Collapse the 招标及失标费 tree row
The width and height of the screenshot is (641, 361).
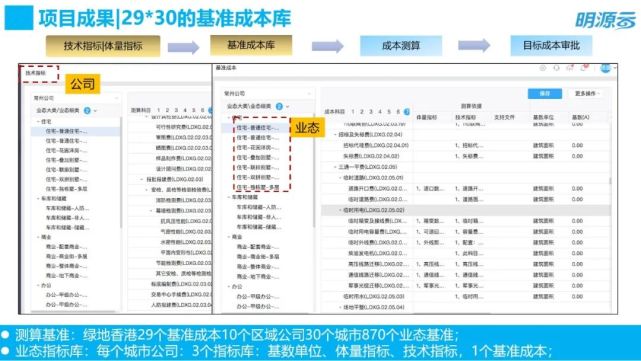[335, 135]
